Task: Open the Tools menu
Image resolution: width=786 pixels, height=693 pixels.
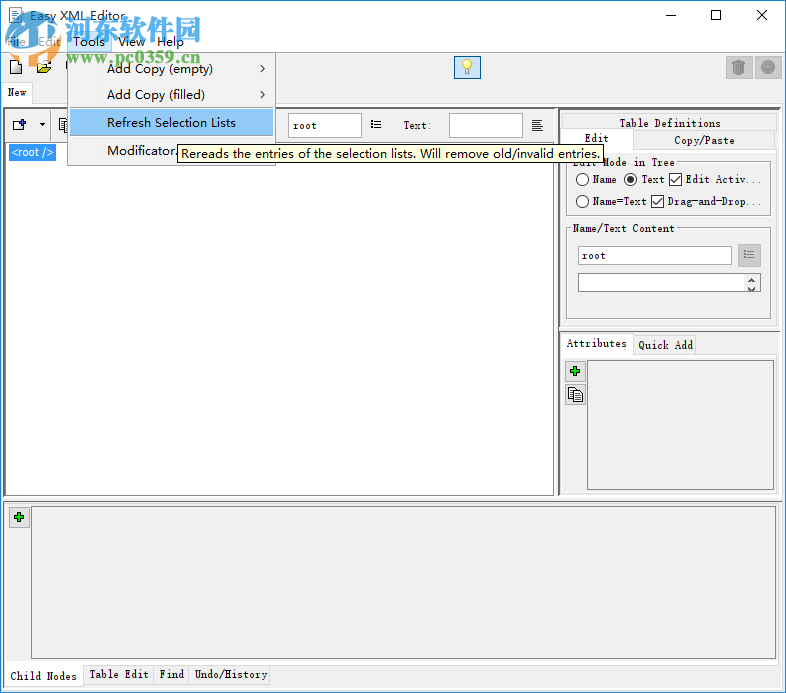Action: (x=89, y=42)
